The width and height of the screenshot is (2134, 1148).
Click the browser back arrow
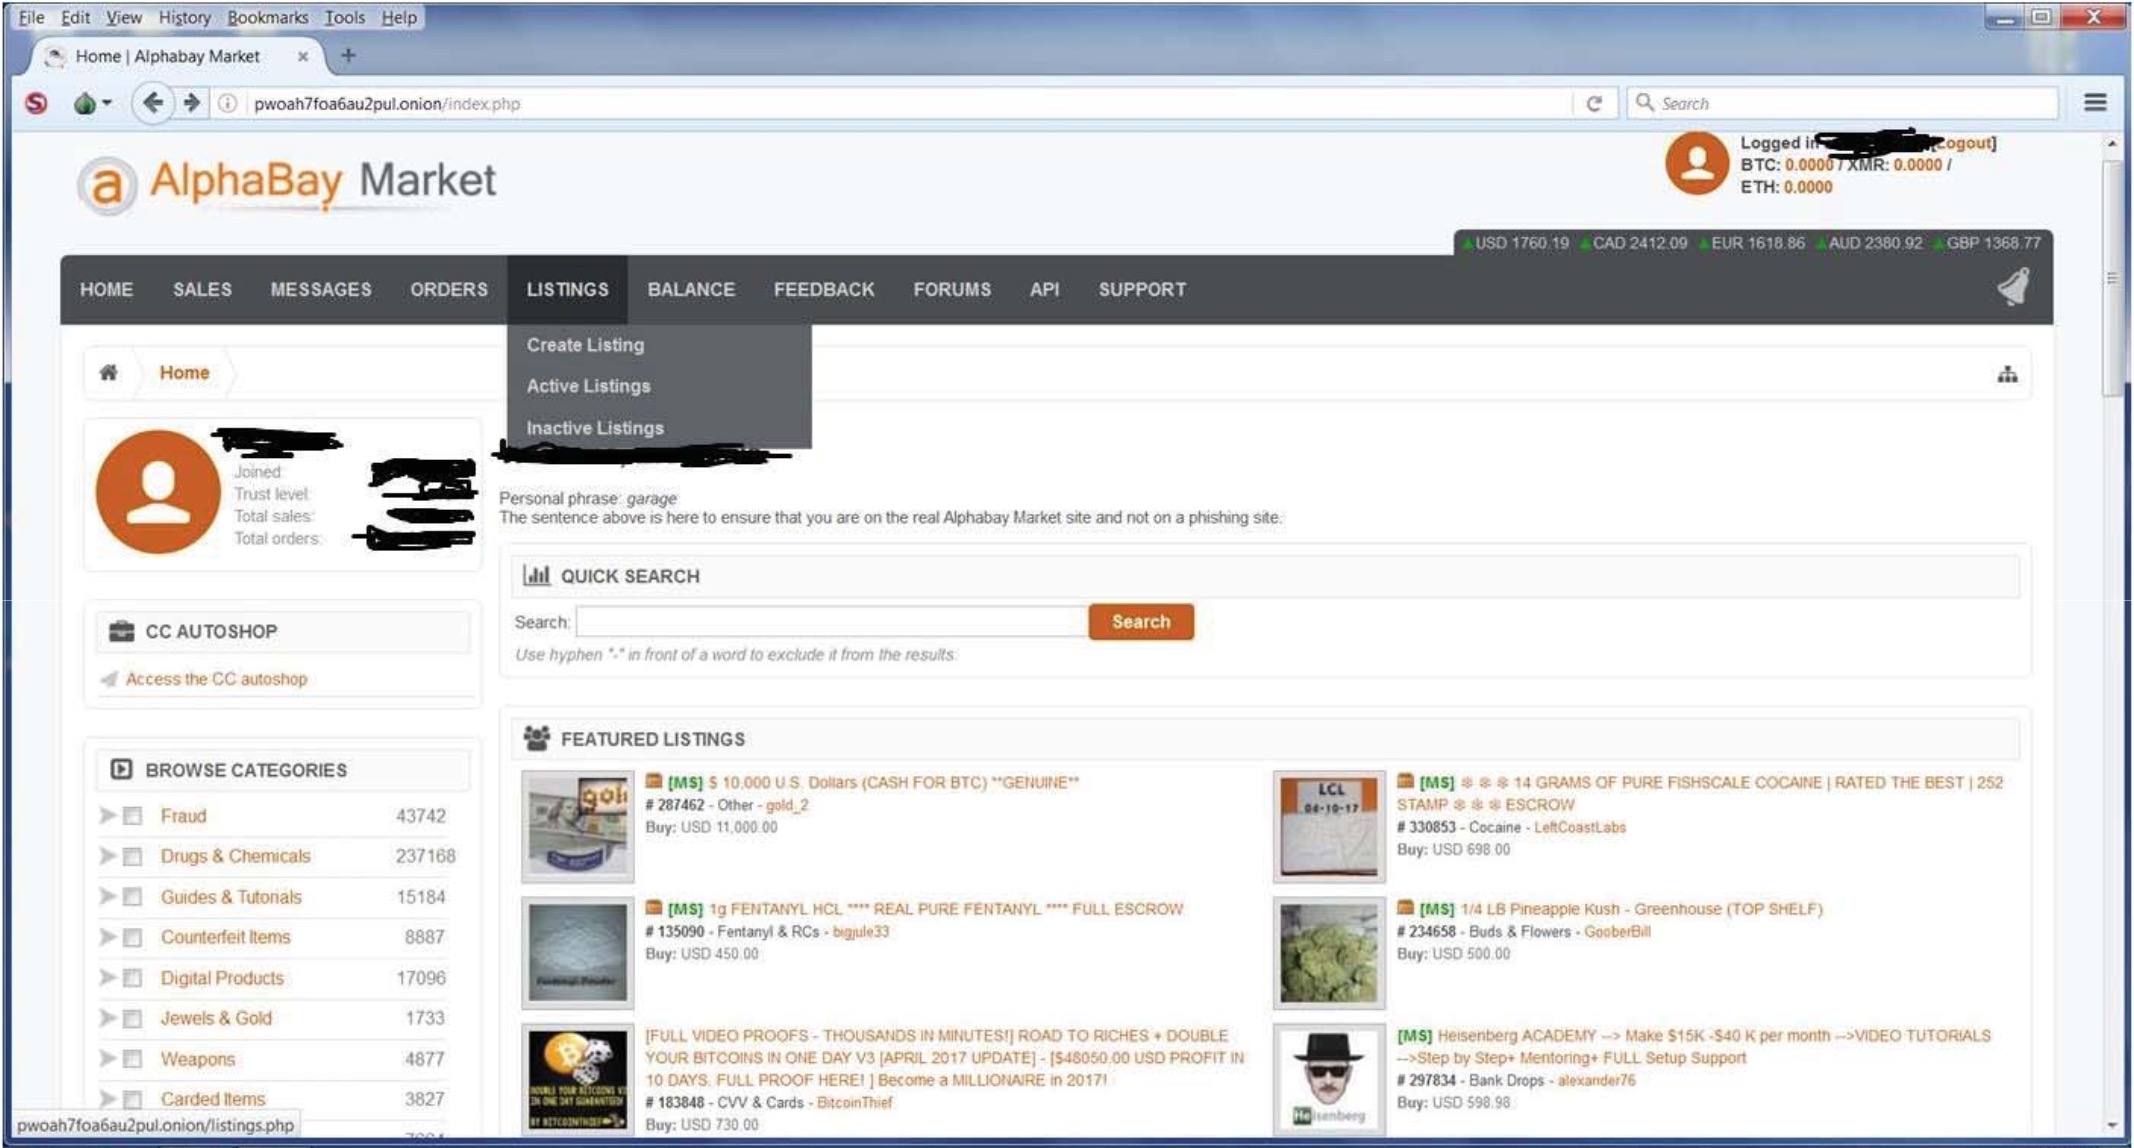(152, 103)
